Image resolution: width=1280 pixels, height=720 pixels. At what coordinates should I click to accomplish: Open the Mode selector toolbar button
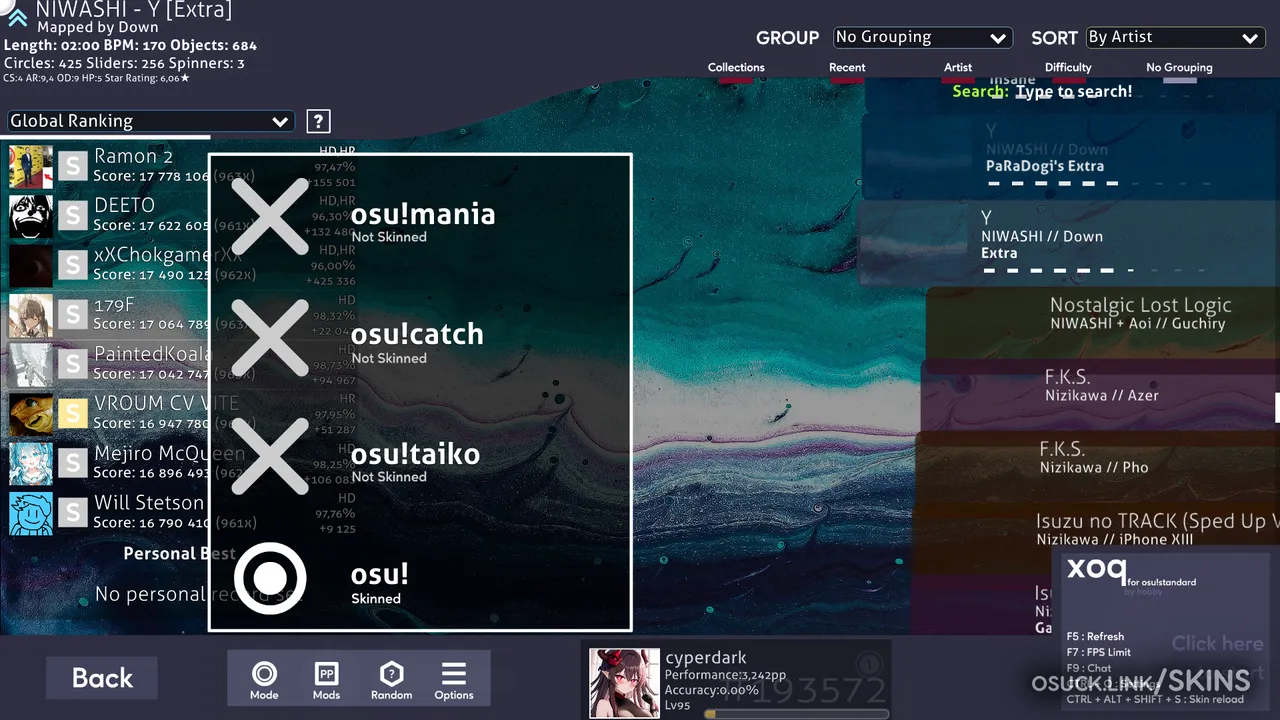pos(264,680)
